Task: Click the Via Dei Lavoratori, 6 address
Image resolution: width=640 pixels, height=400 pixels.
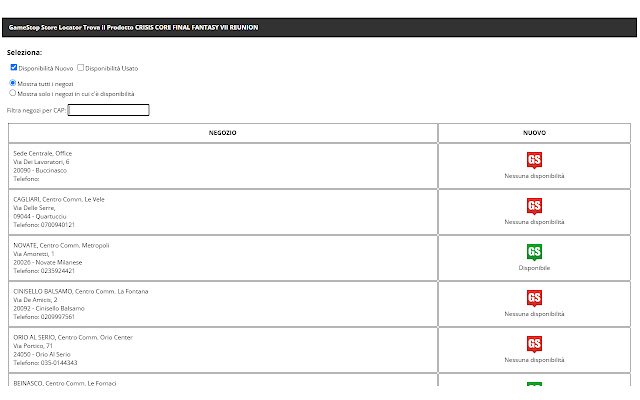Action: 41,162
